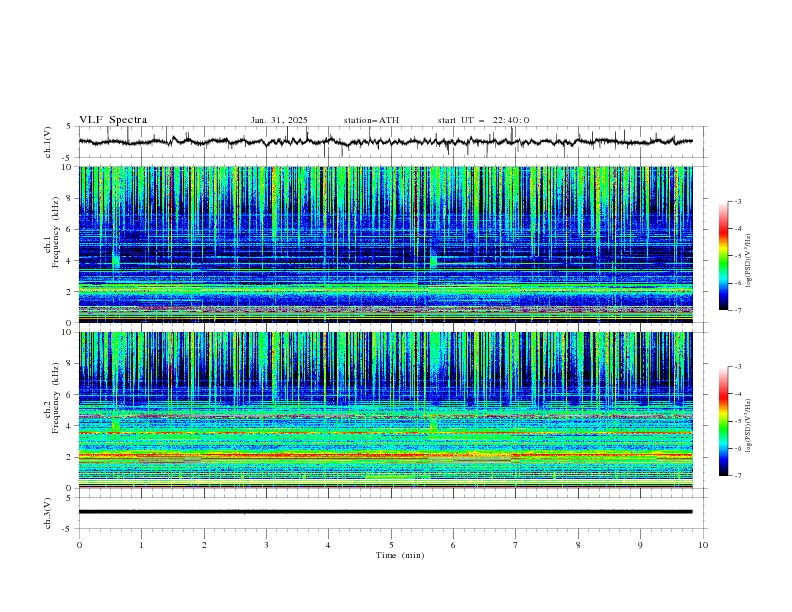Click the log(PSD) label beside ch.1 colorbar
792x612 pixels.
748,261
